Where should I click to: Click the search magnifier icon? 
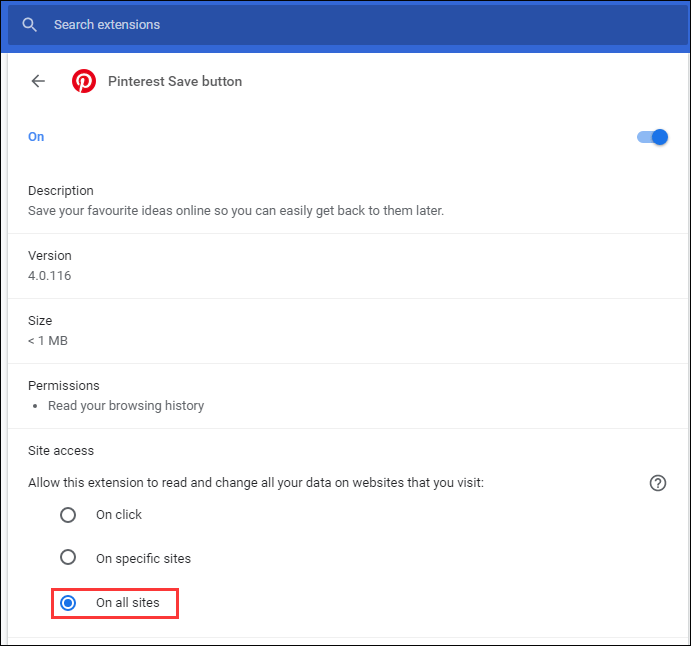(x=30, y=25)
